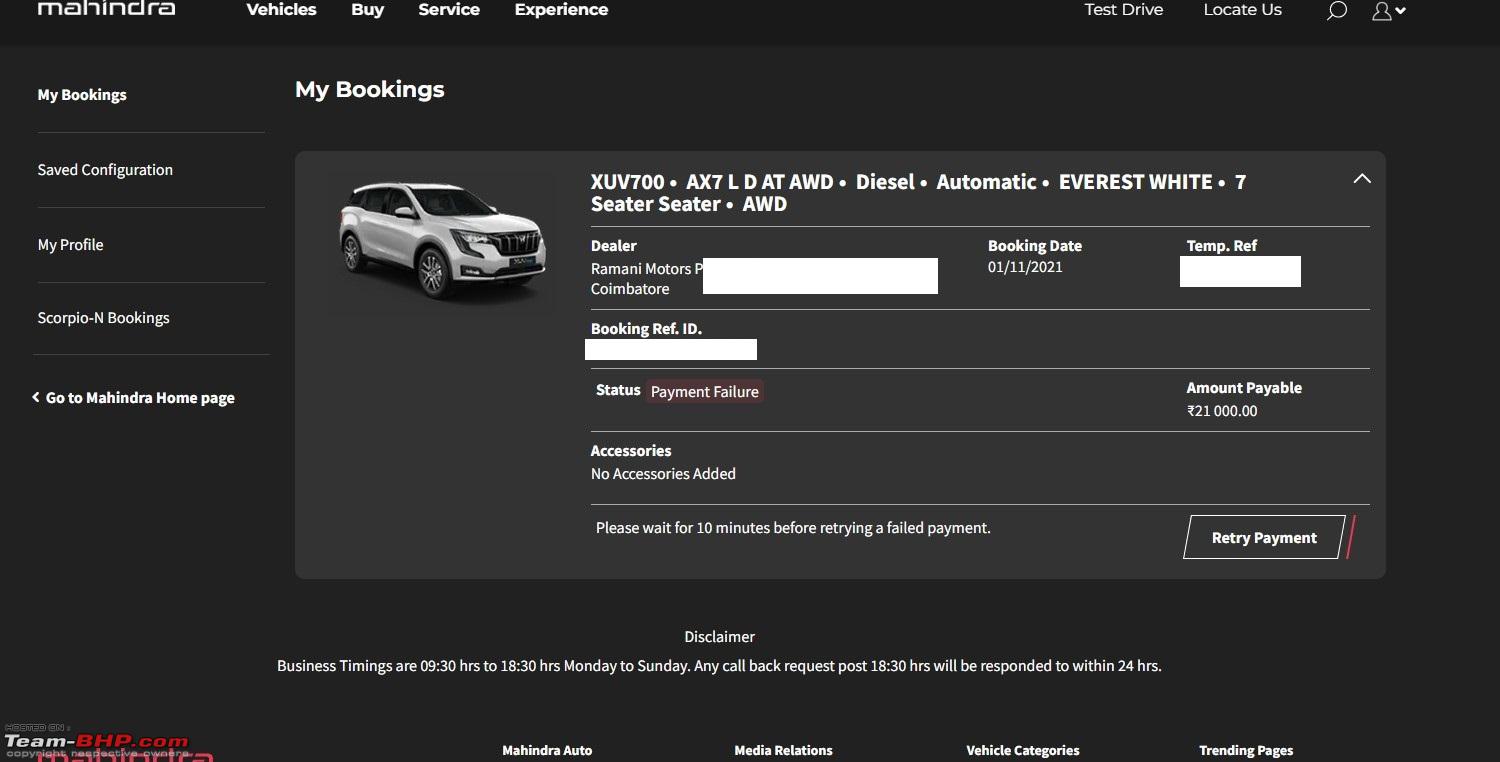This screenshot has width=1500, height=762.
Task: Open Saved Configuration section
Action: tap(105, 170)
